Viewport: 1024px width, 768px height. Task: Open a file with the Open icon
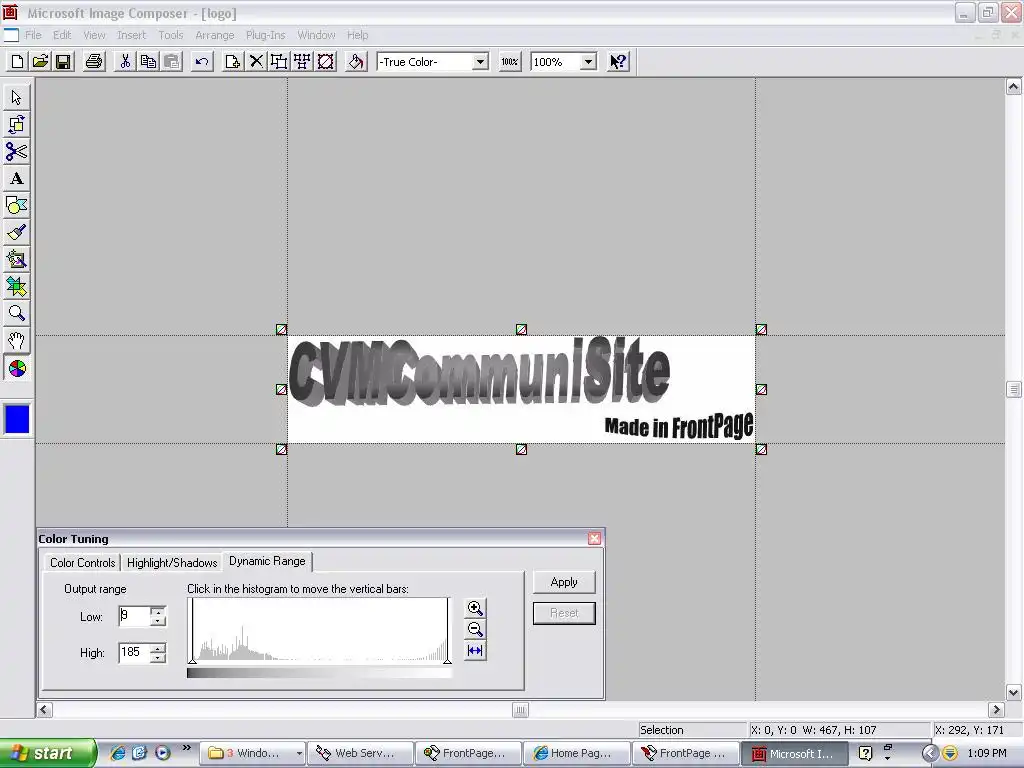[40, 62]
